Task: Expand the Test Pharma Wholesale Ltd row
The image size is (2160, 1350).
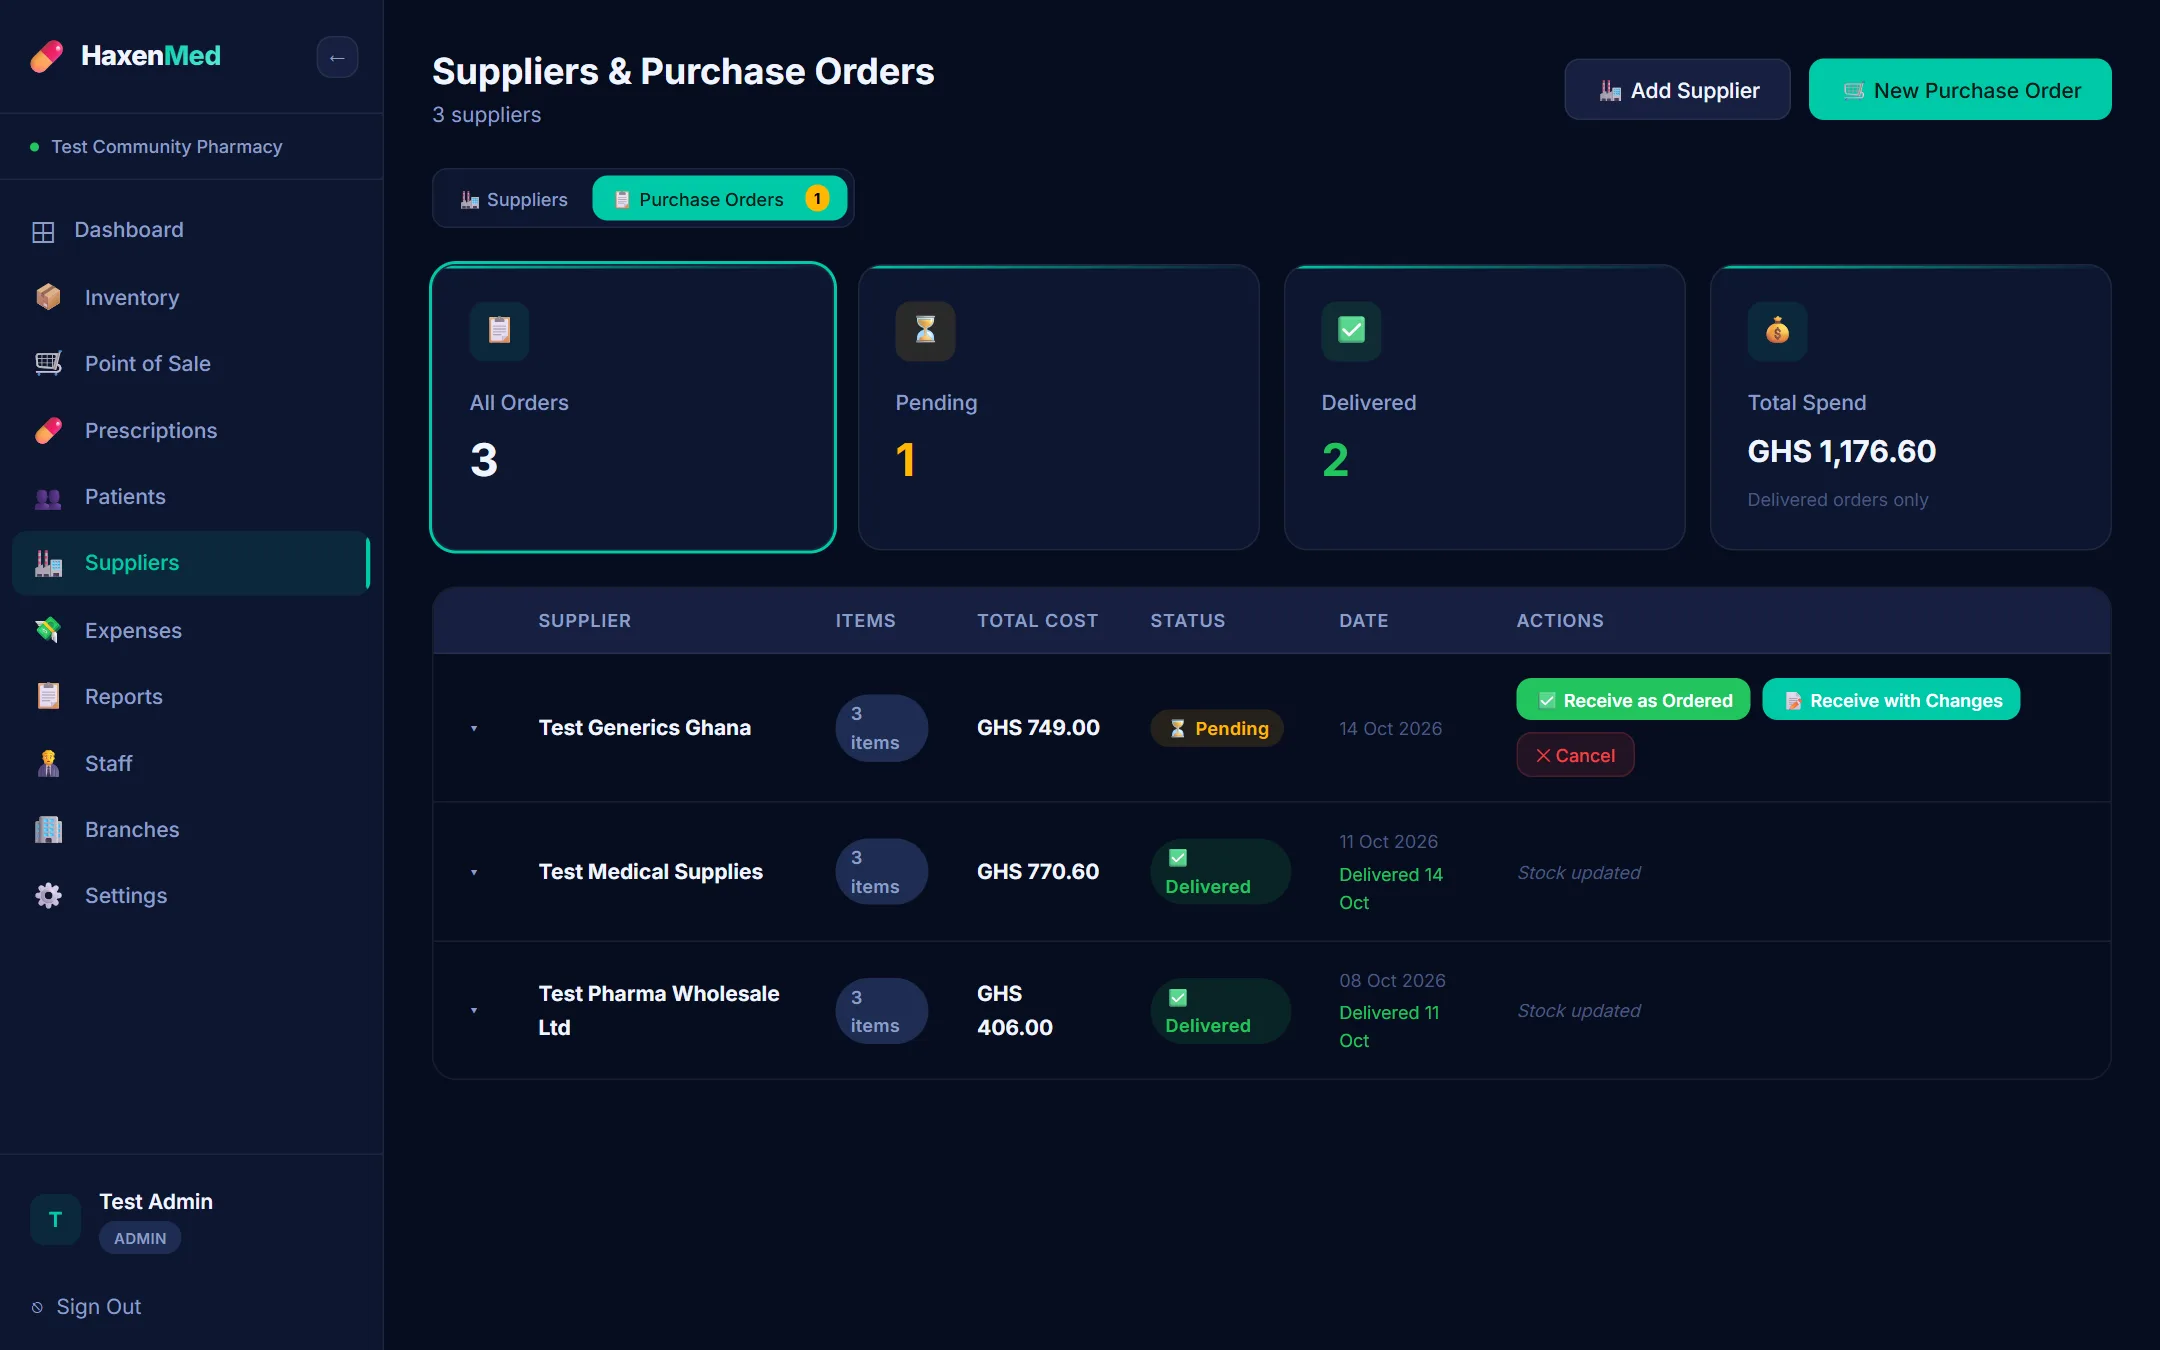Action: click(474, 1010)
